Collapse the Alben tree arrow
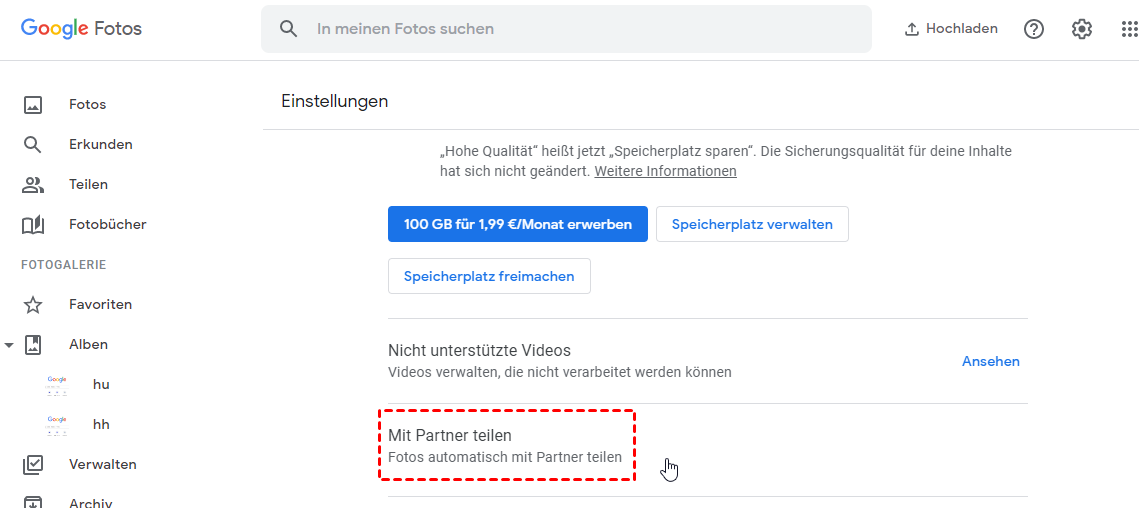Screen dimensions: 1139x508 tap(9, 345)
